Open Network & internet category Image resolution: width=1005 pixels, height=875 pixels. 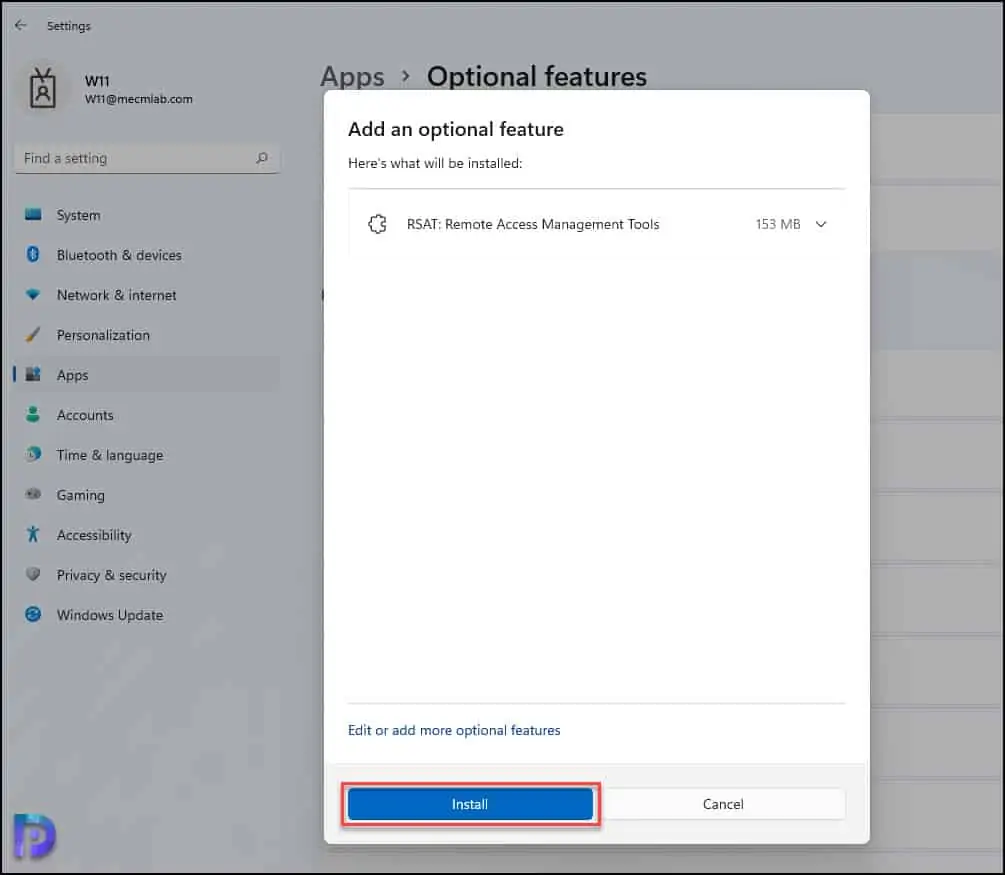[x=147, y=295]
